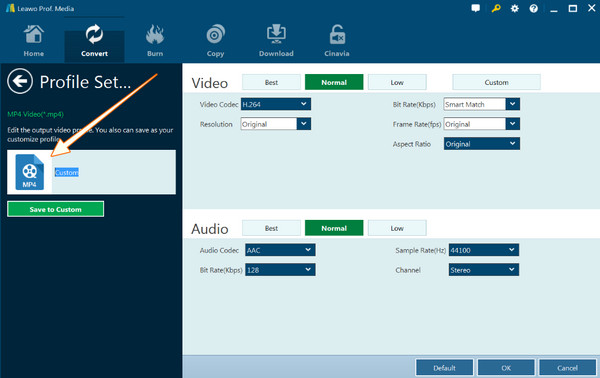Click the Bit Rate Smart Match text field
The height and width of the screenshot is (378, 600).
coord(475,104)
